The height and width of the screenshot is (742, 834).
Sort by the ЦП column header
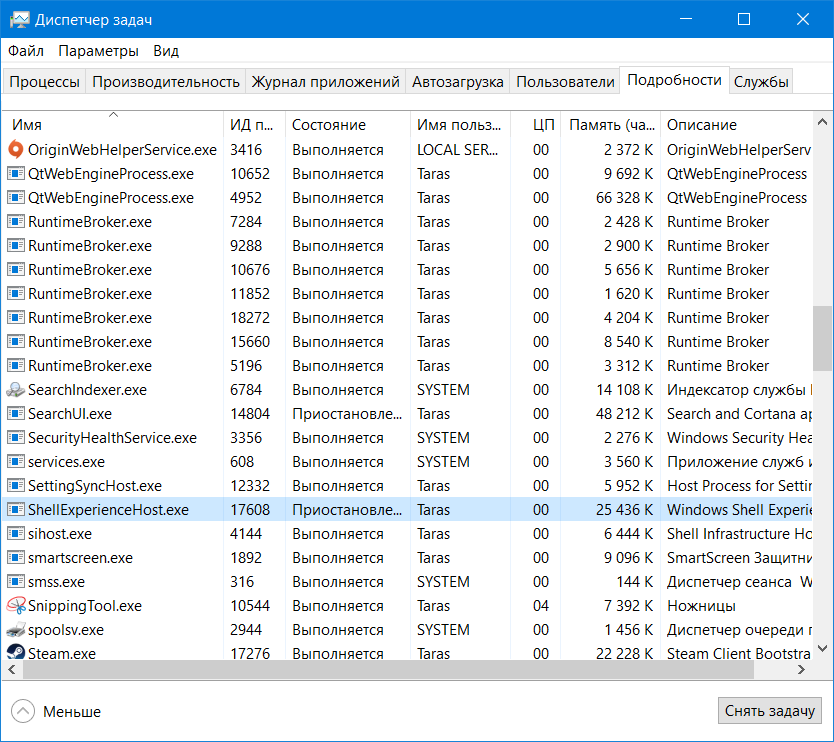(536, 124)
